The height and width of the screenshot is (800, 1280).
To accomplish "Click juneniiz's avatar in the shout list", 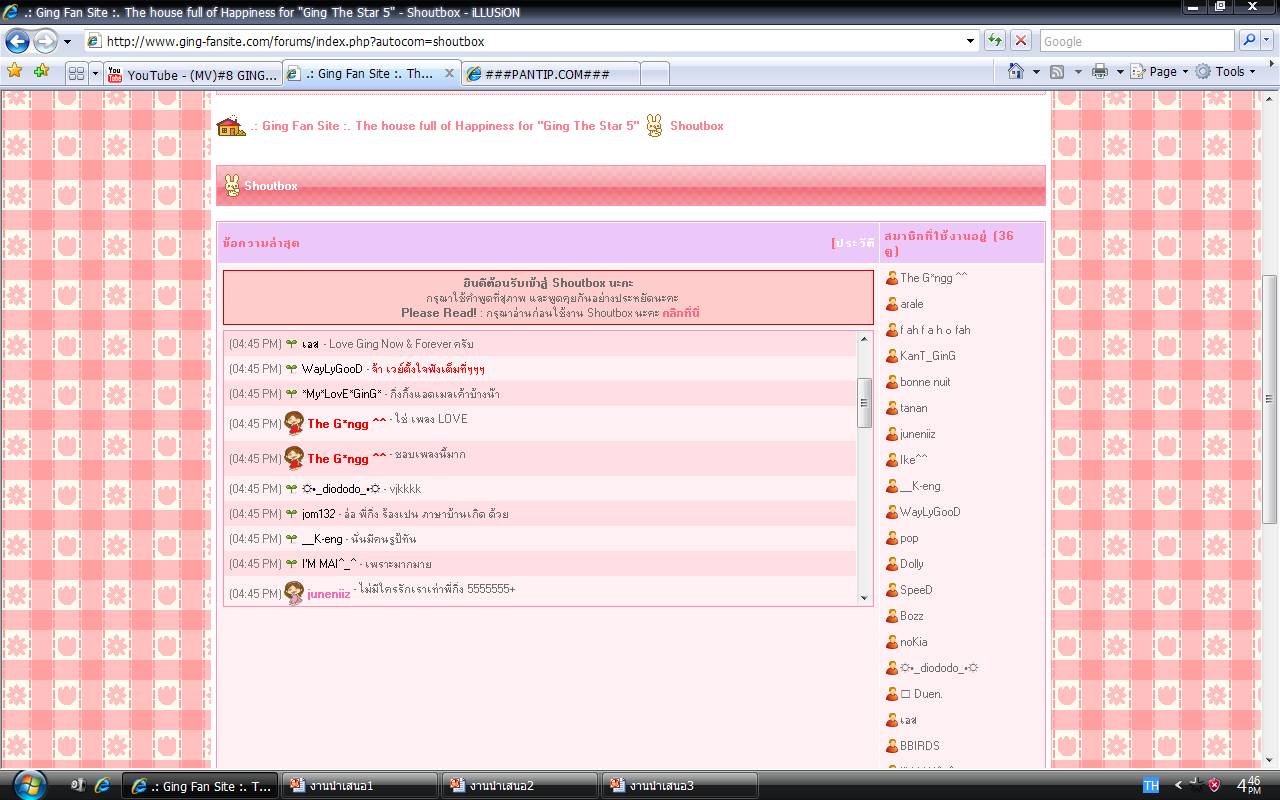I will (x=294, y=593).
